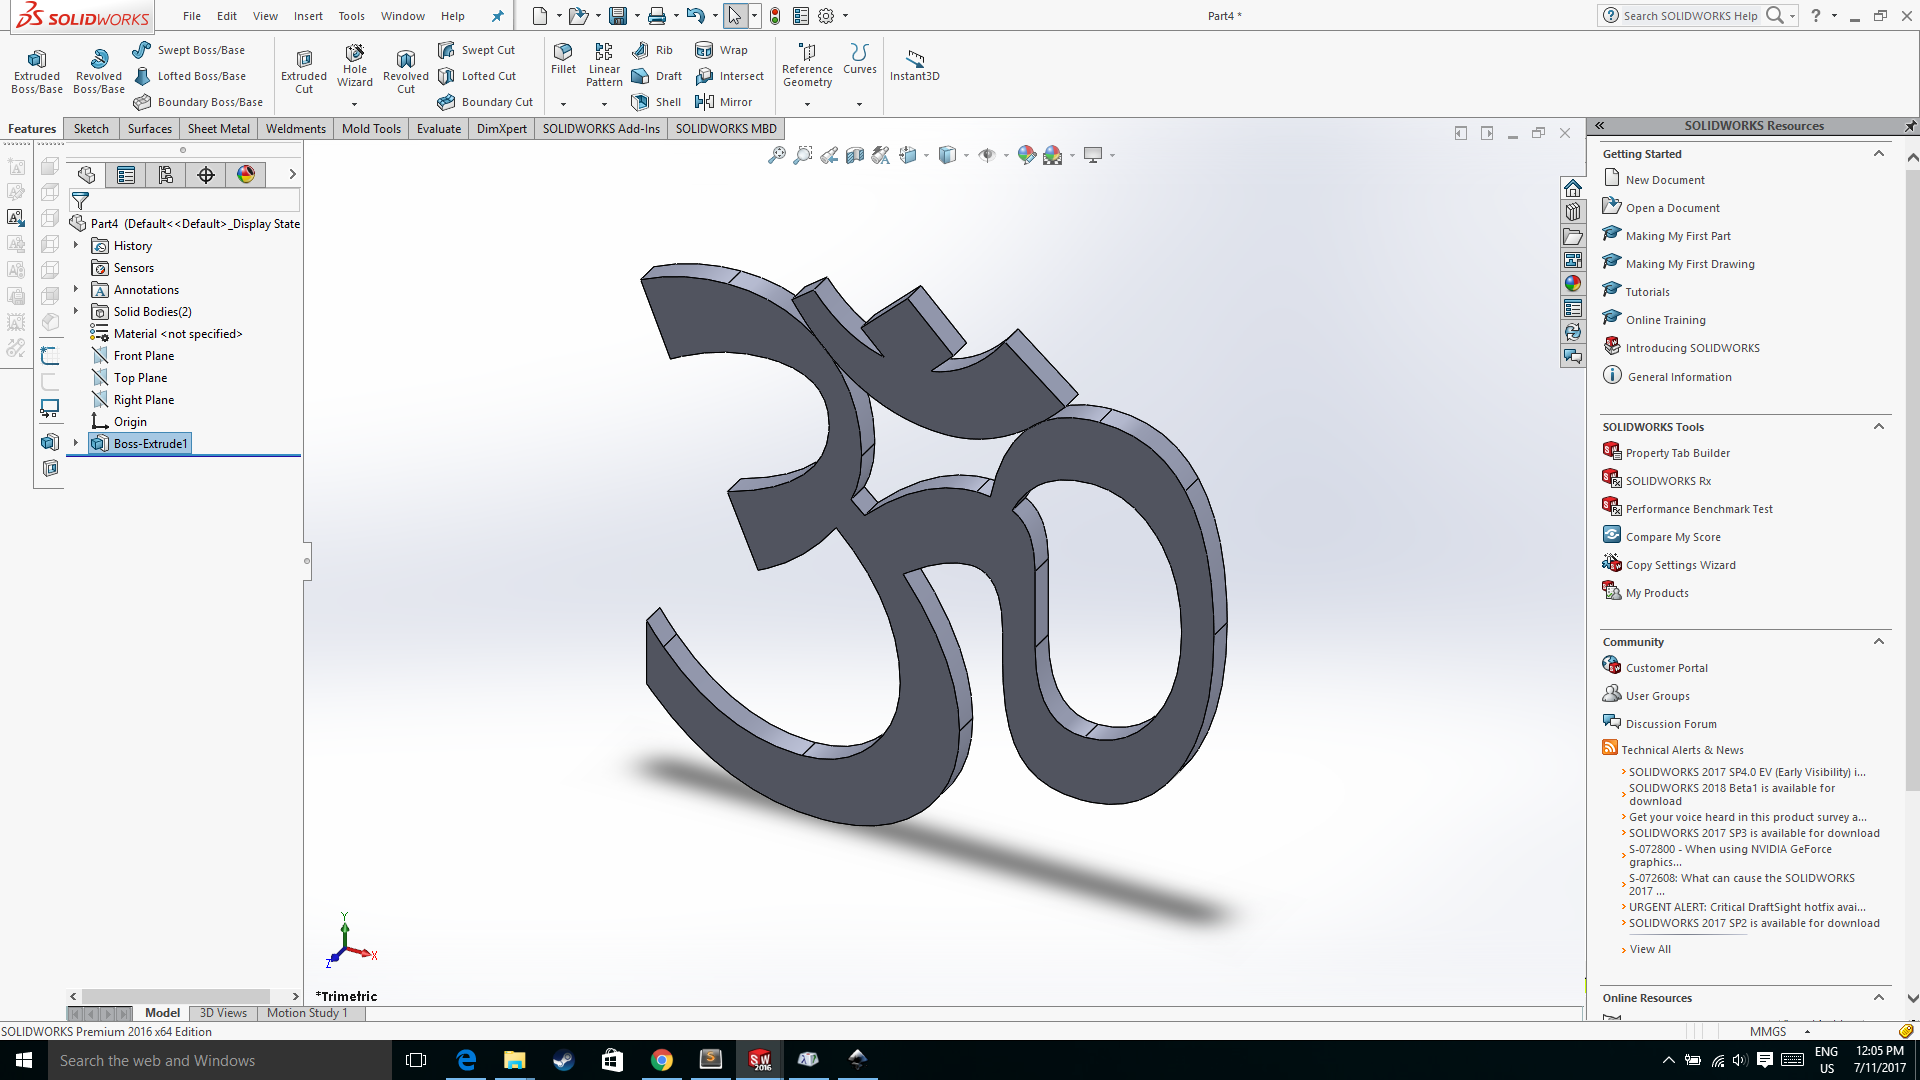Viewport: 1920px width, 1080px height.
Task: Open the Reference Geometry tool
Action: coord(807,65)
